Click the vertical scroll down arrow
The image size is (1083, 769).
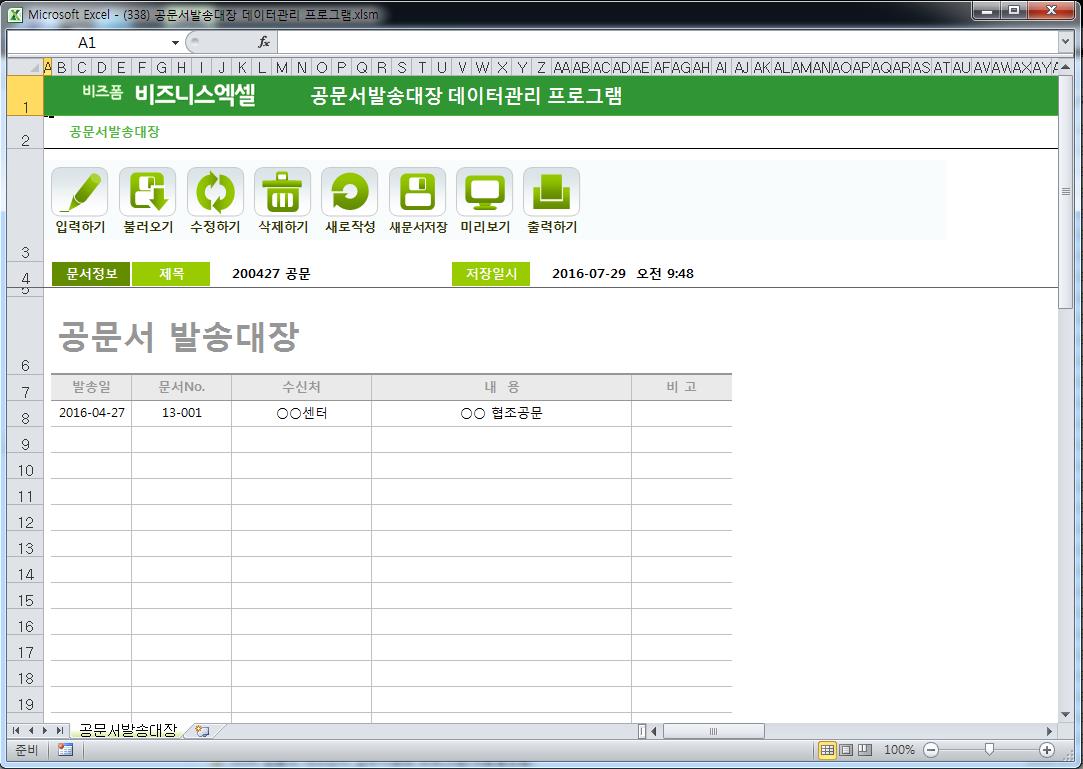click(x=1065, y=714)
